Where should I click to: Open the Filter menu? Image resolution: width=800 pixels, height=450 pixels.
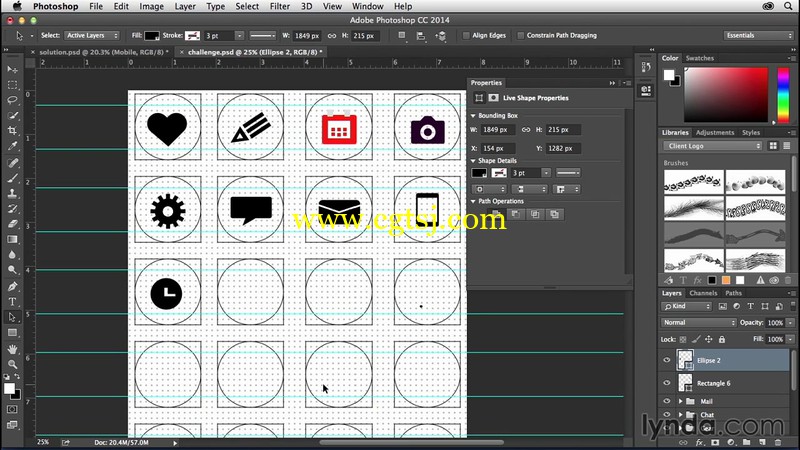click(x=279, y=6)
